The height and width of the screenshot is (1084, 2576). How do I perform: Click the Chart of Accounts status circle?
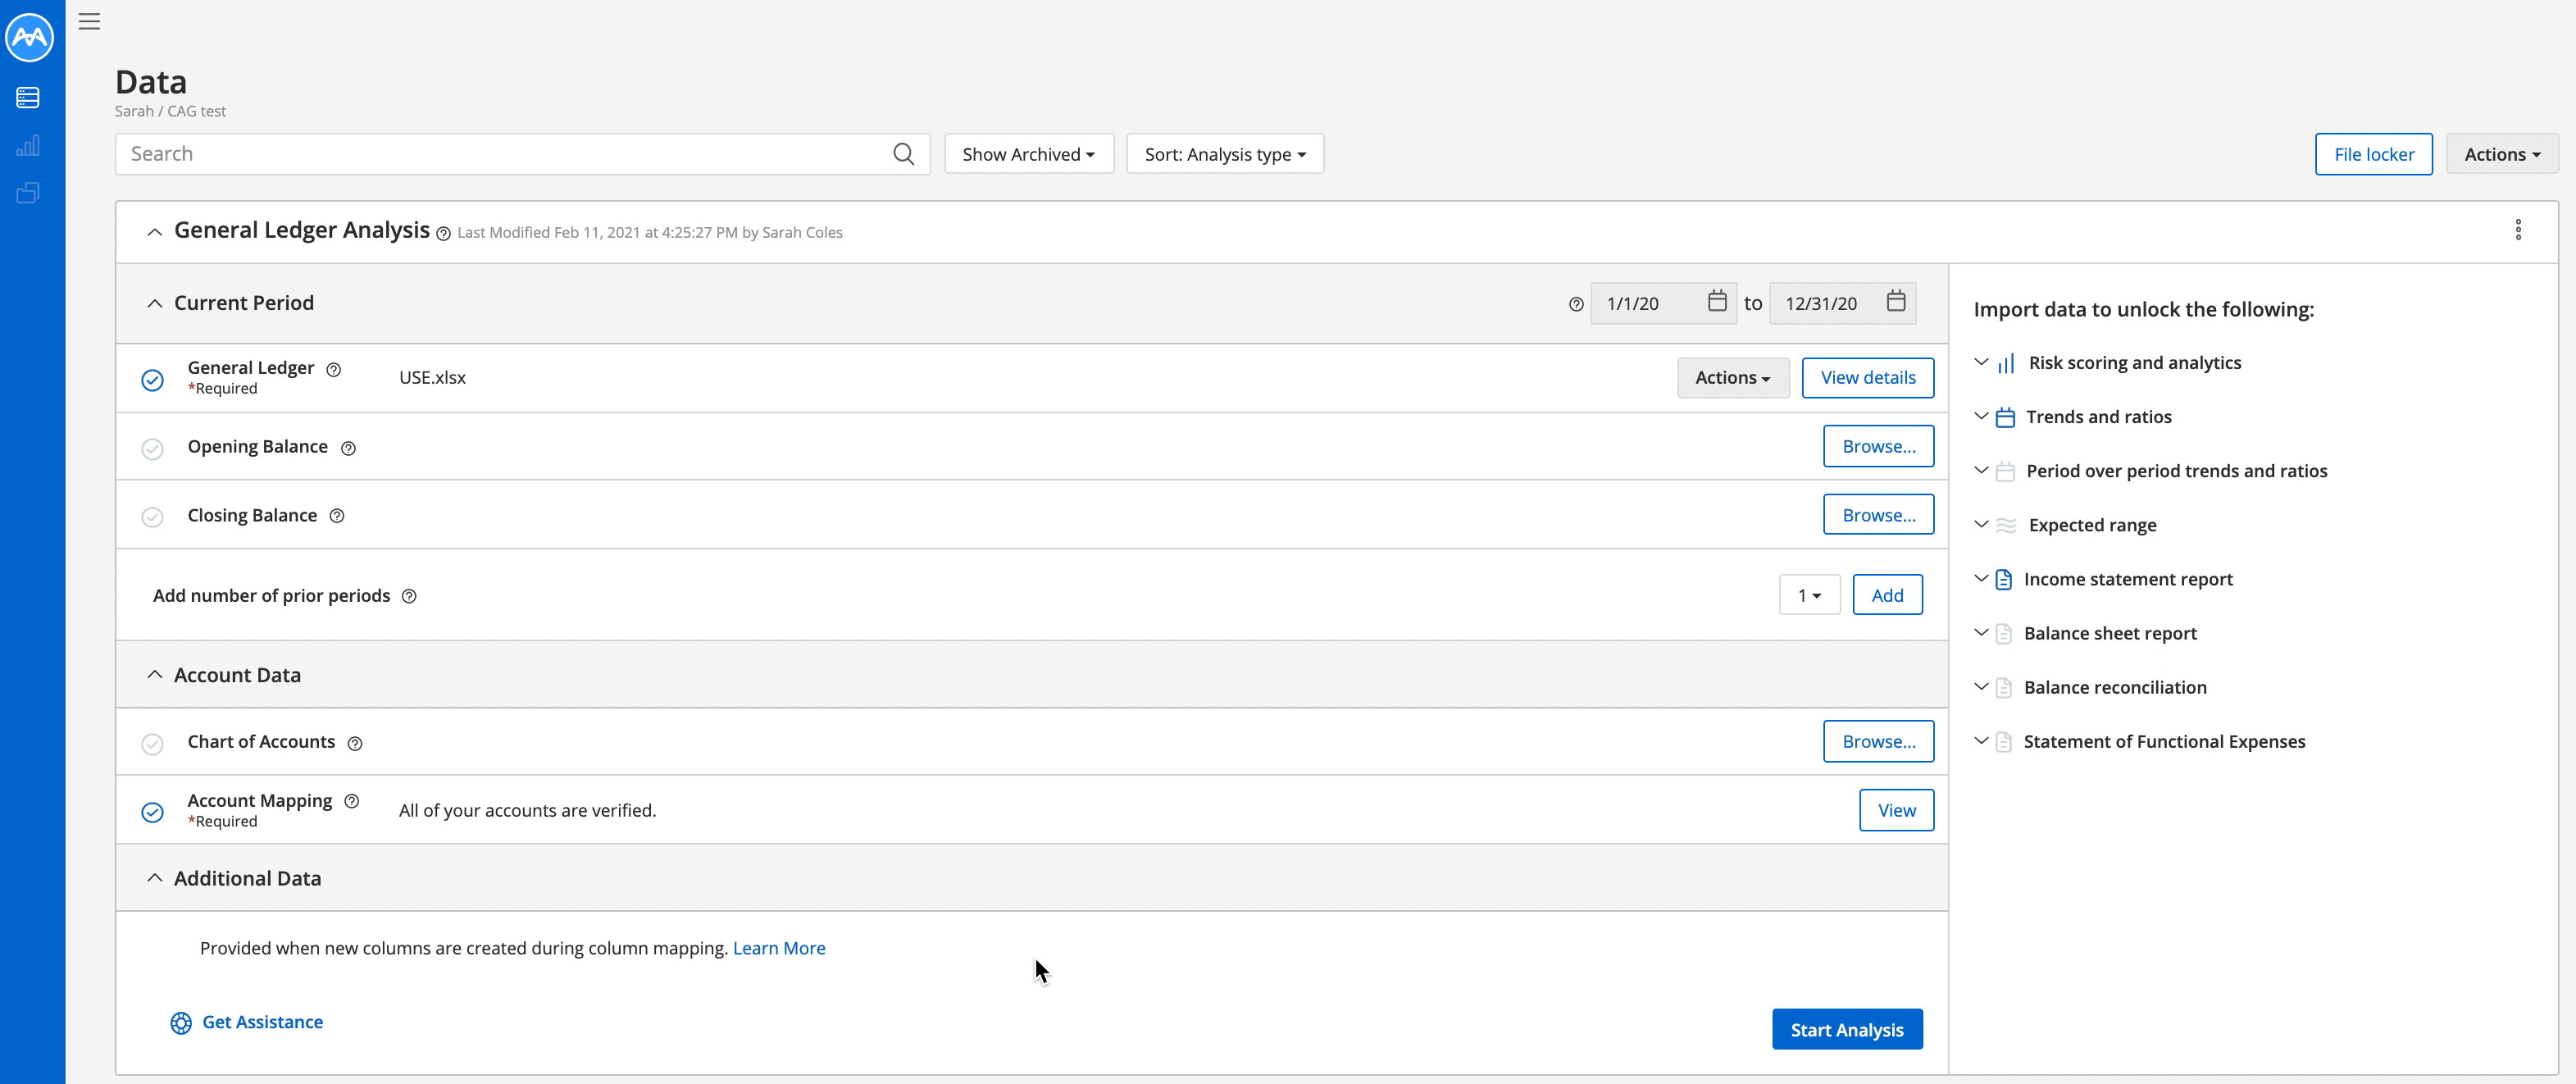(152, 744)
